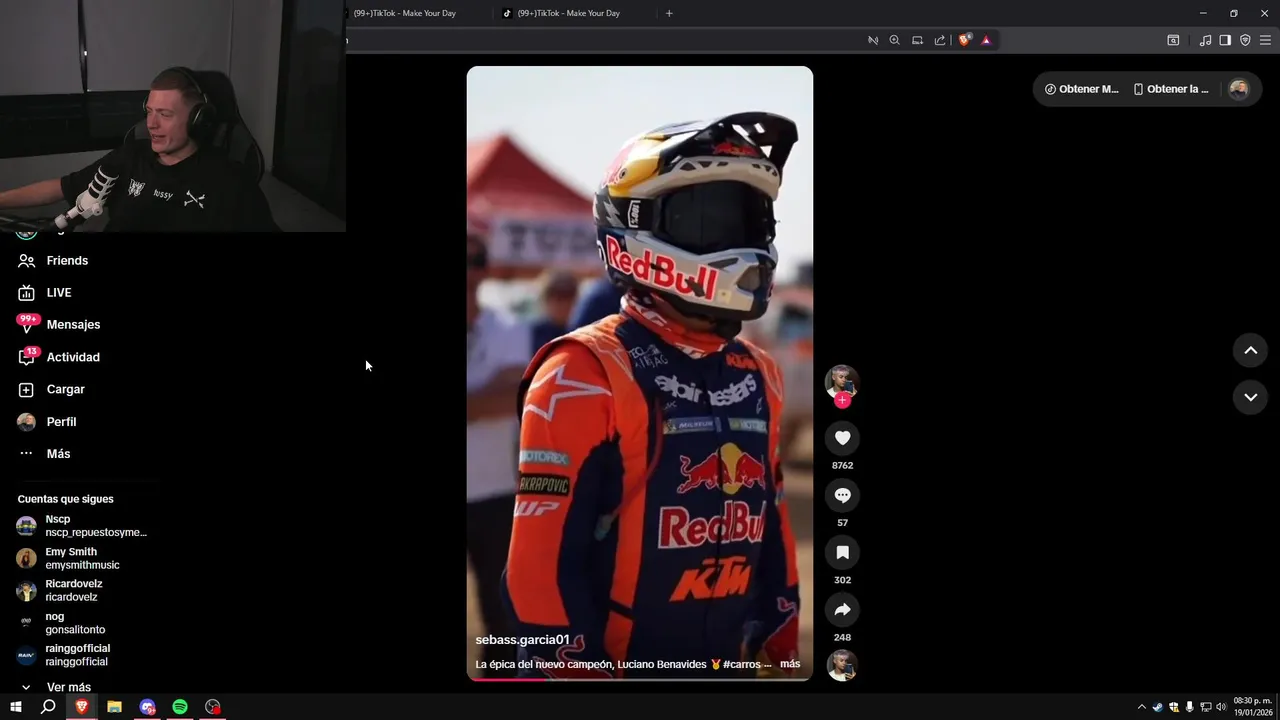Open account avatar at top right
This screenshot has width=1280, height=720.
1238,89
